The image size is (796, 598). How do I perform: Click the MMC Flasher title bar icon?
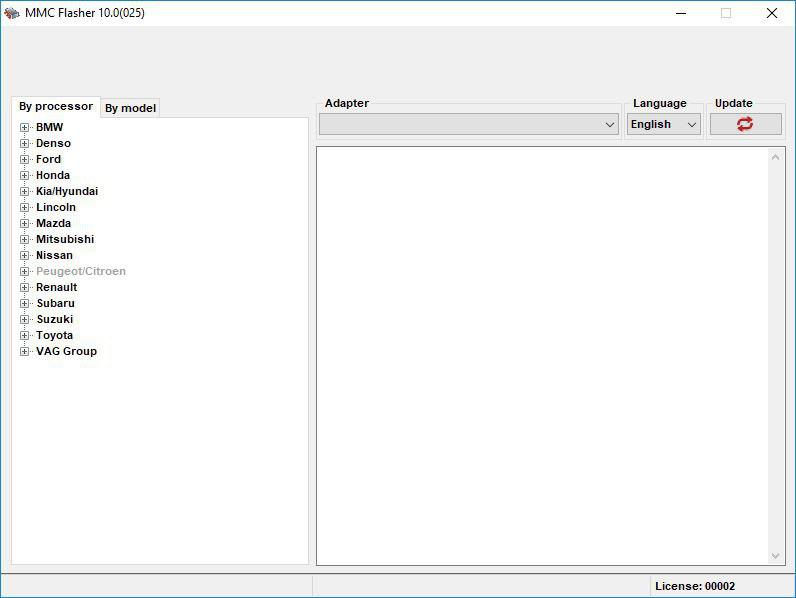tap(11, 13)
